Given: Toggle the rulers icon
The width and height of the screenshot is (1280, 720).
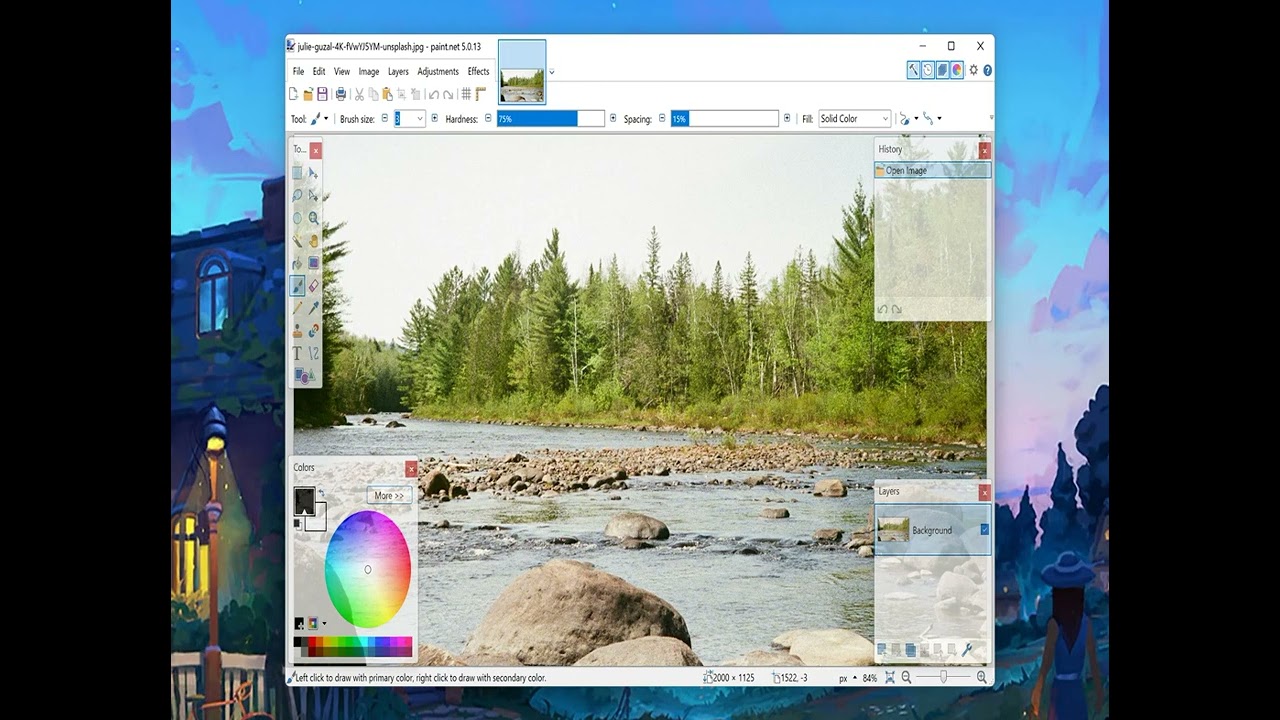Looking at the screenshot, I should (x=480, y=94).
